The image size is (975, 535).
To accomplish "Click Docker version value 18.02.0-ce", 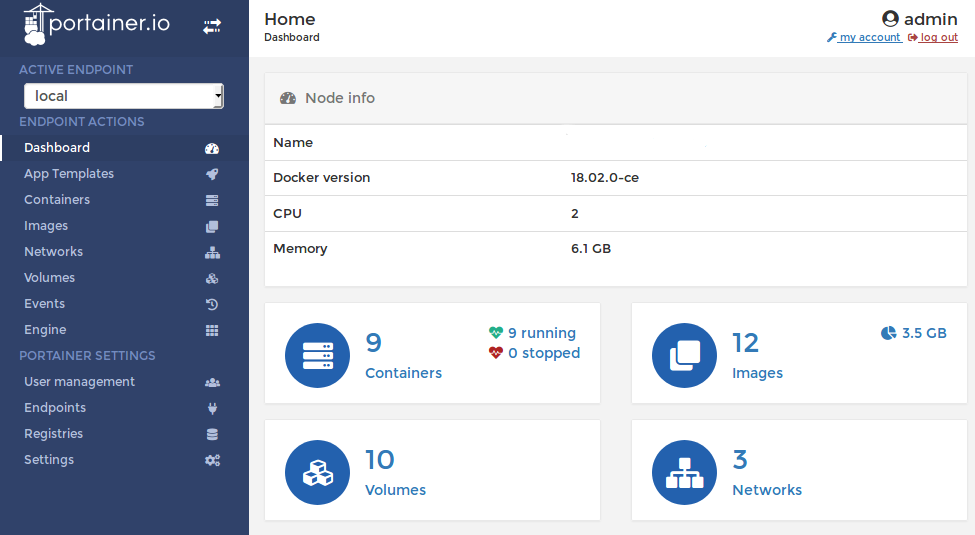I will pyautogui.click(x=604, y=177).
